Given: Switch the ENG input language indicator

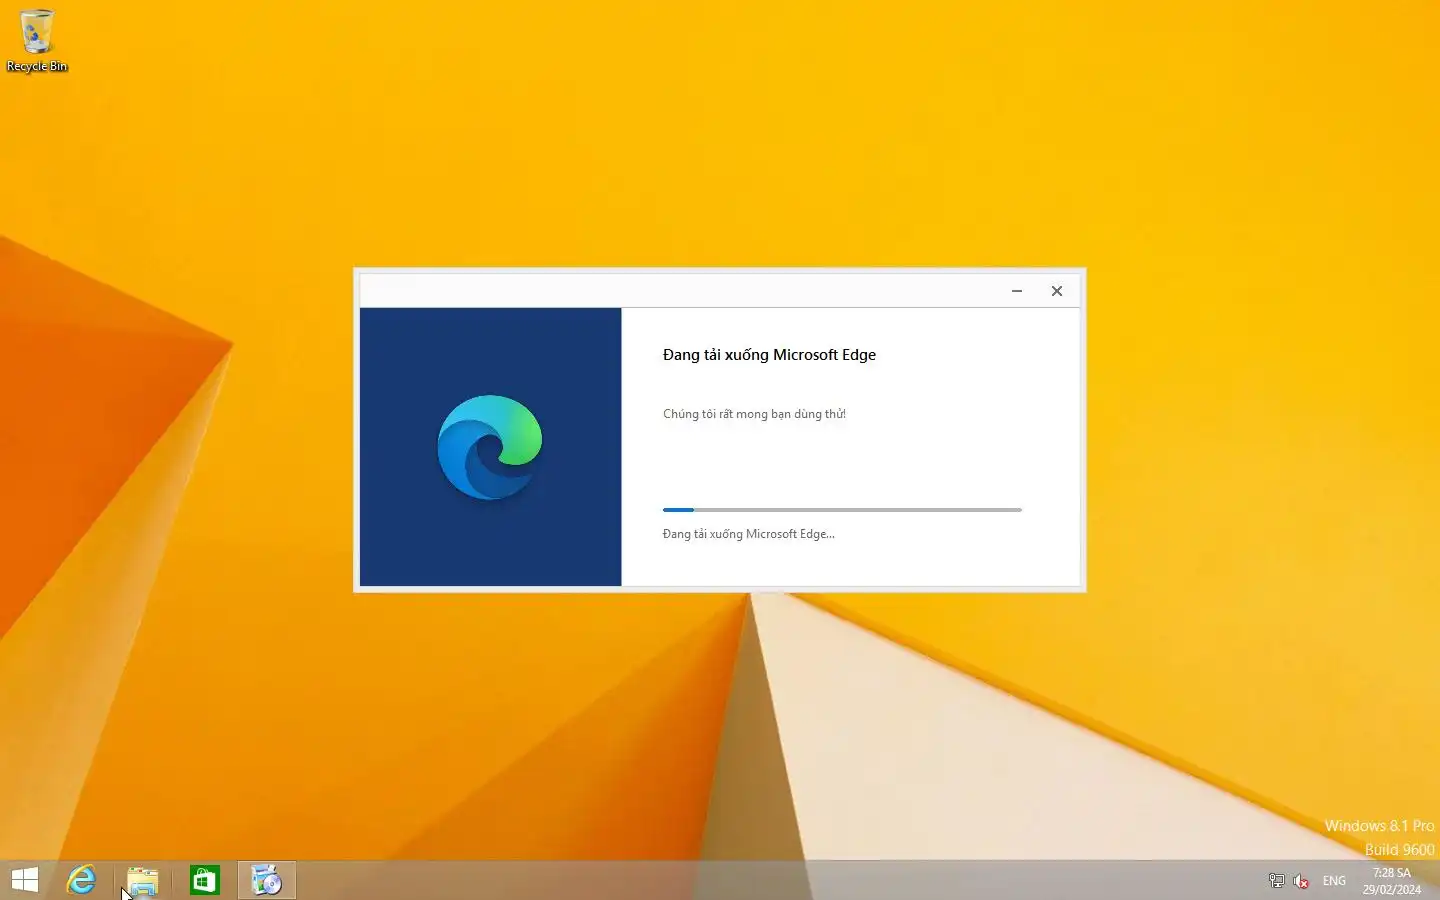Looking at the screenshot, I should 1334,881.
